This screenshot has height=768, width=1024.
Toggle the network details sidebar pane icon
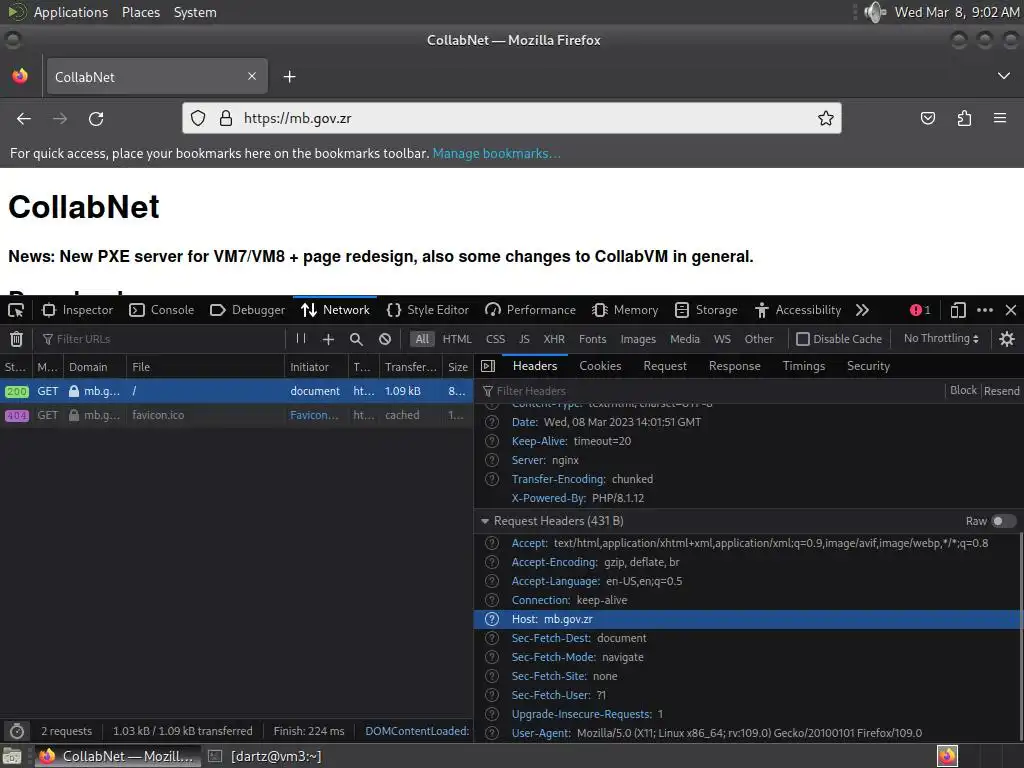pos(488,366)
